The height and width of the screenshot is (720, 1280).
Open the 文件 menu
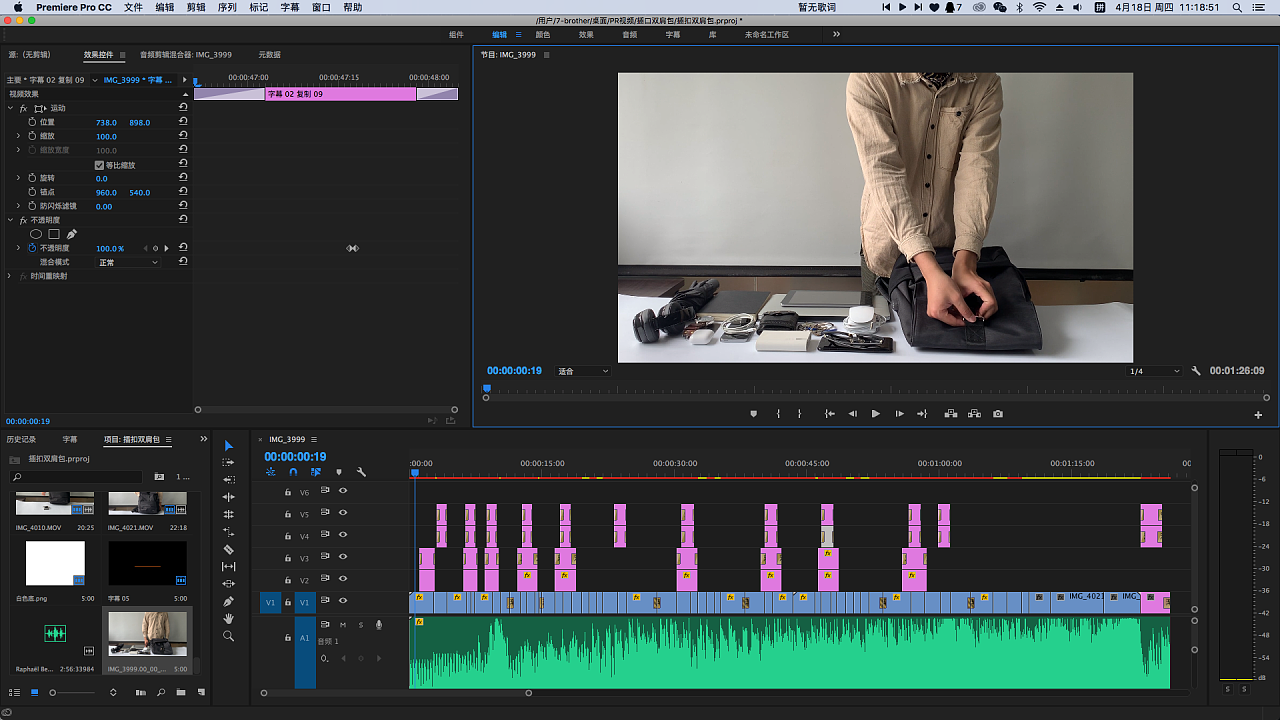(x=133, y=7)
